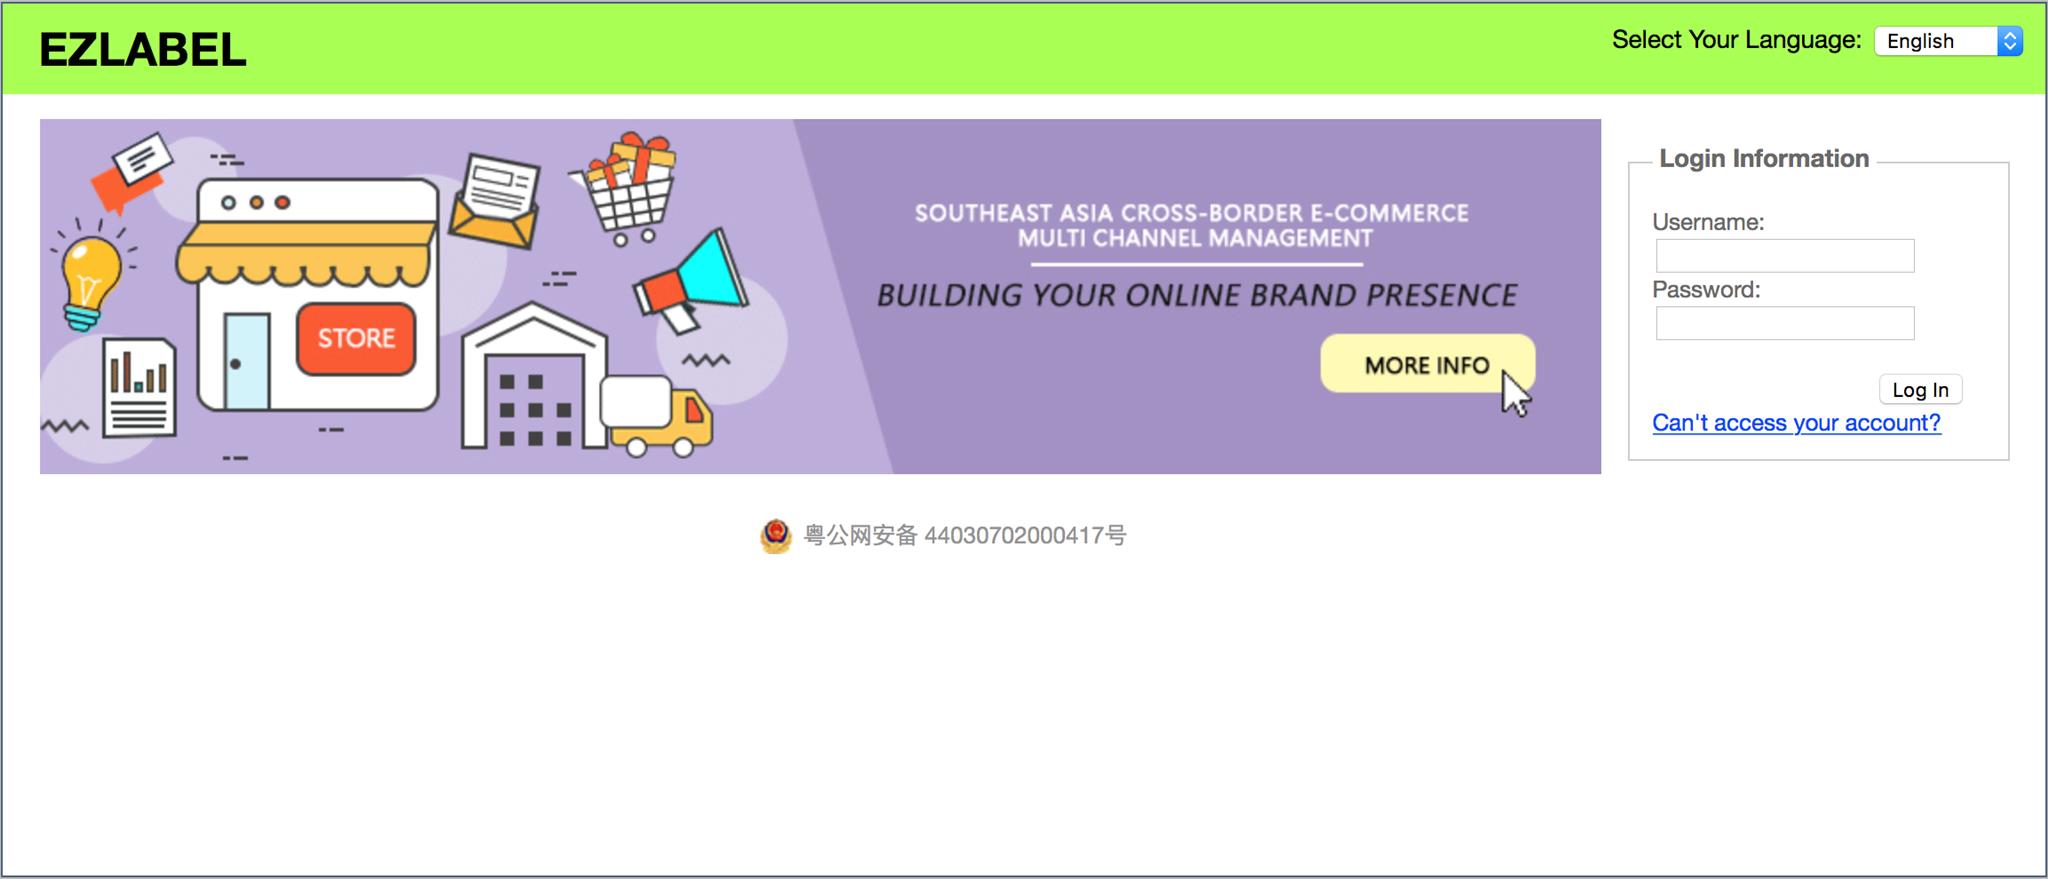Click the "Login Information" heading

[x=1764, y=158]
